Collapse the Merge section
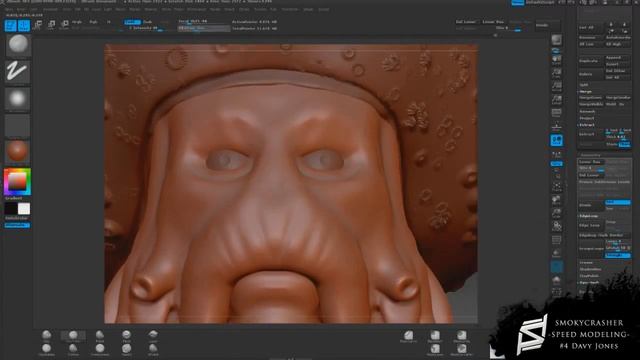 tap(586, 91)
